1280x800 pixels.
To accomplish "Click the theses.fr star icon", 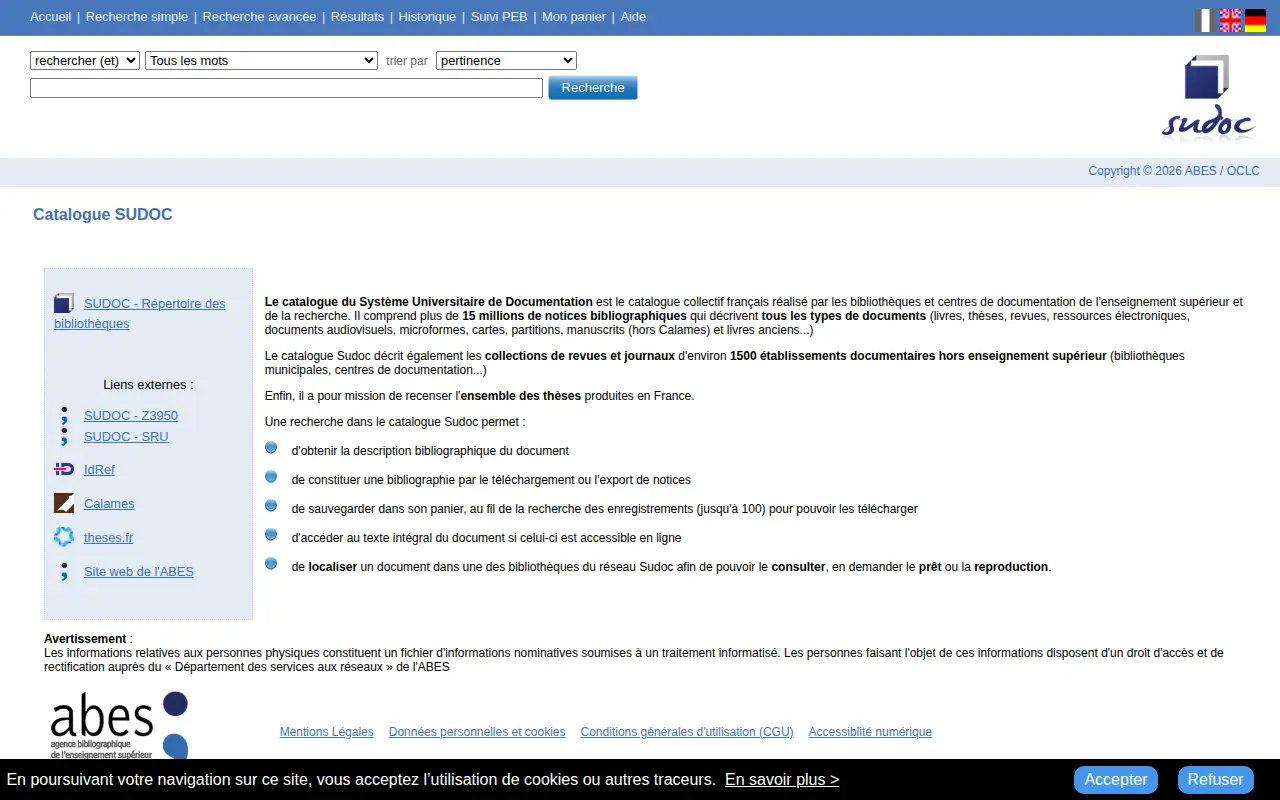I will point(64,537).
